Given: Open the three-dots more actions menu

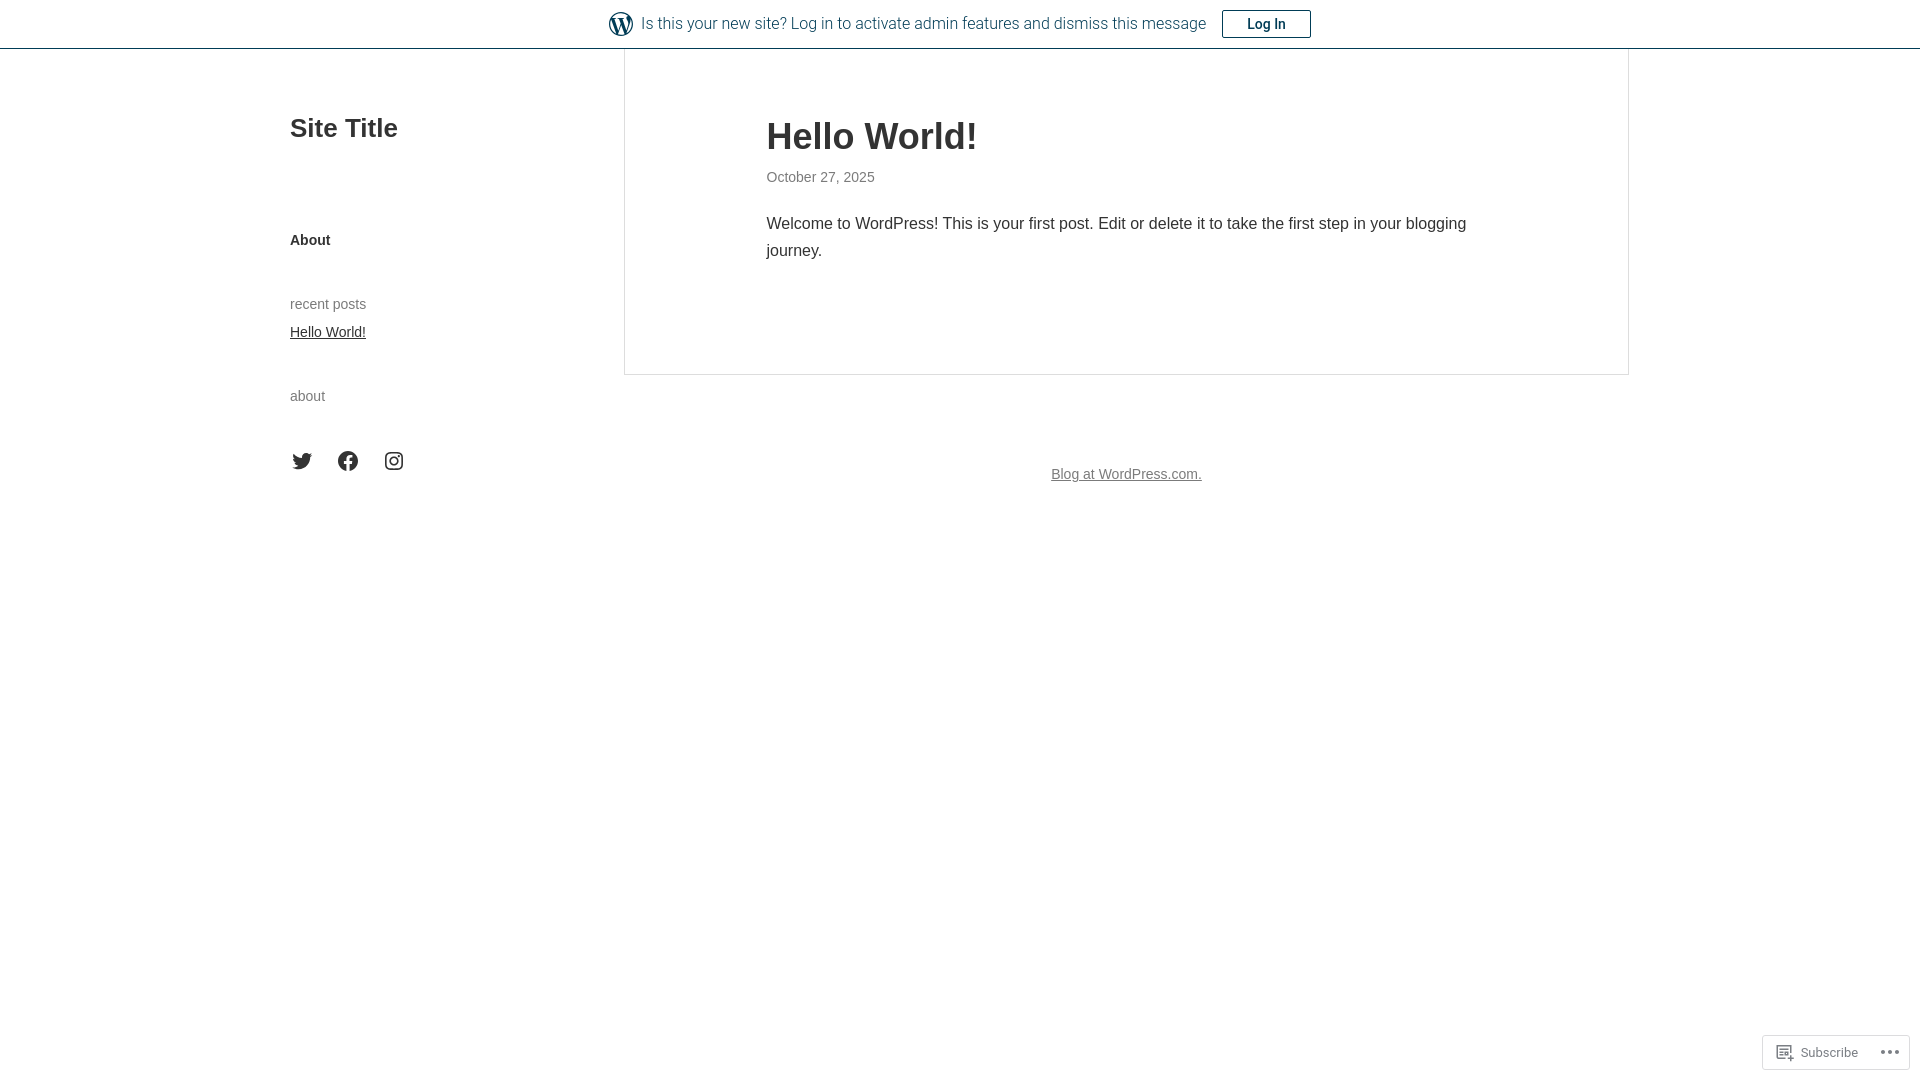Looking at the screenshot, I should [1889, 1052].
